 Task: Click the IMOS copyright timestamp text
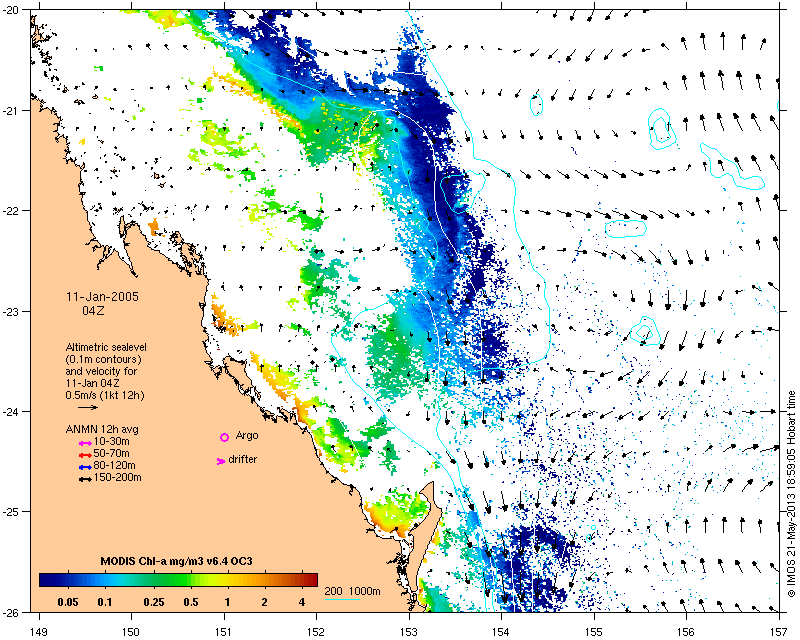[x=791, y=494]
